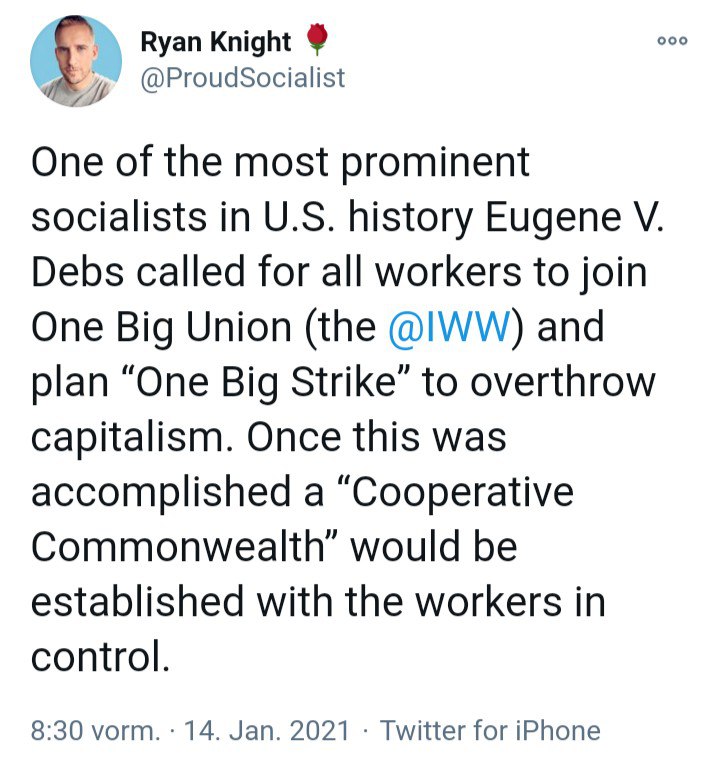Click the phrase "One Big Union"

point(164,328)
